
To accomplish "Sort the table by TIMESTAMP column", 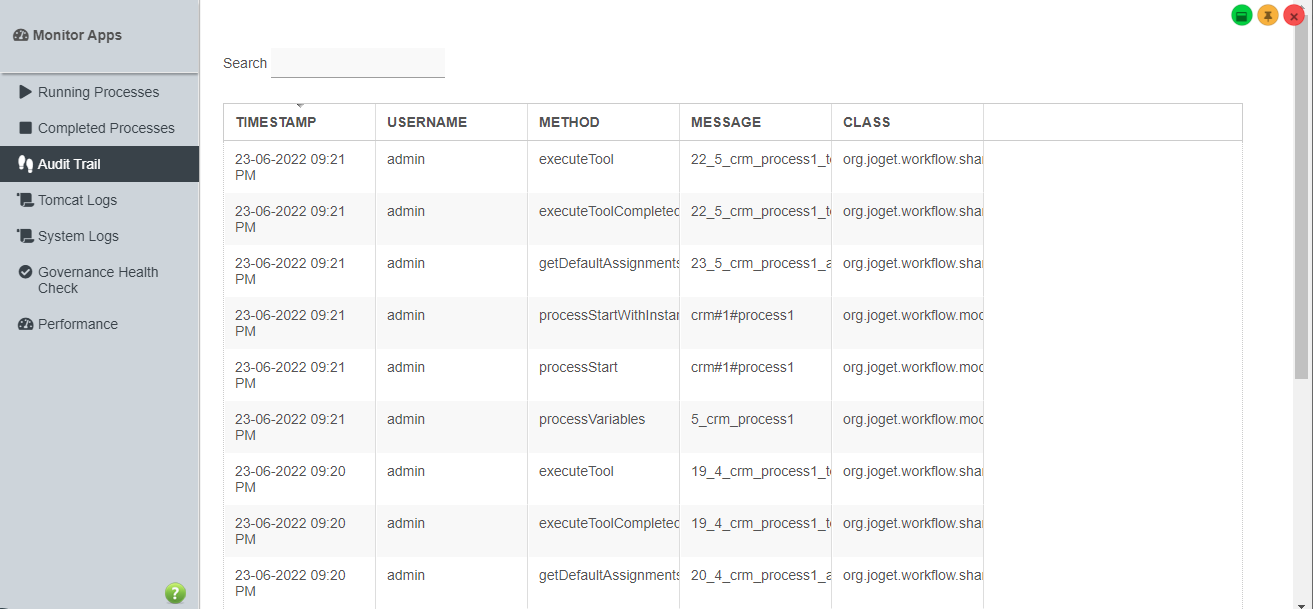I will 276,122.
